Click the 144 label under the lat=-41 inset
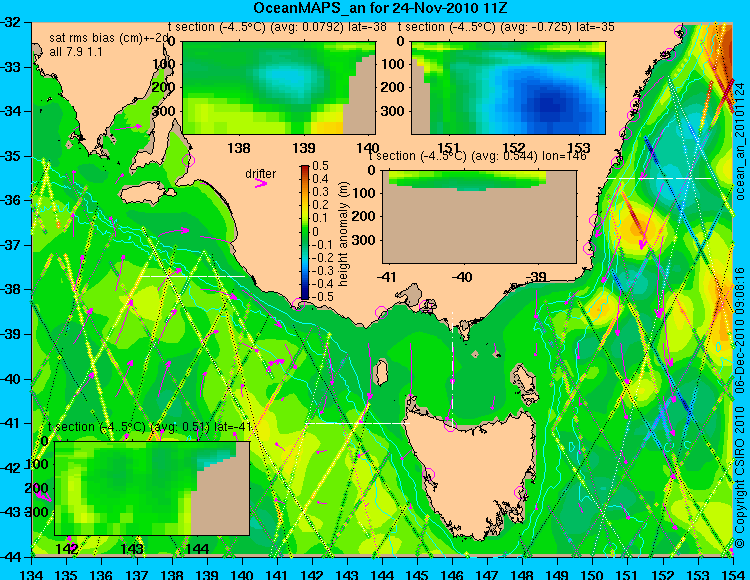Viewport: 750px width, 580px height. (x=197, y=548)
